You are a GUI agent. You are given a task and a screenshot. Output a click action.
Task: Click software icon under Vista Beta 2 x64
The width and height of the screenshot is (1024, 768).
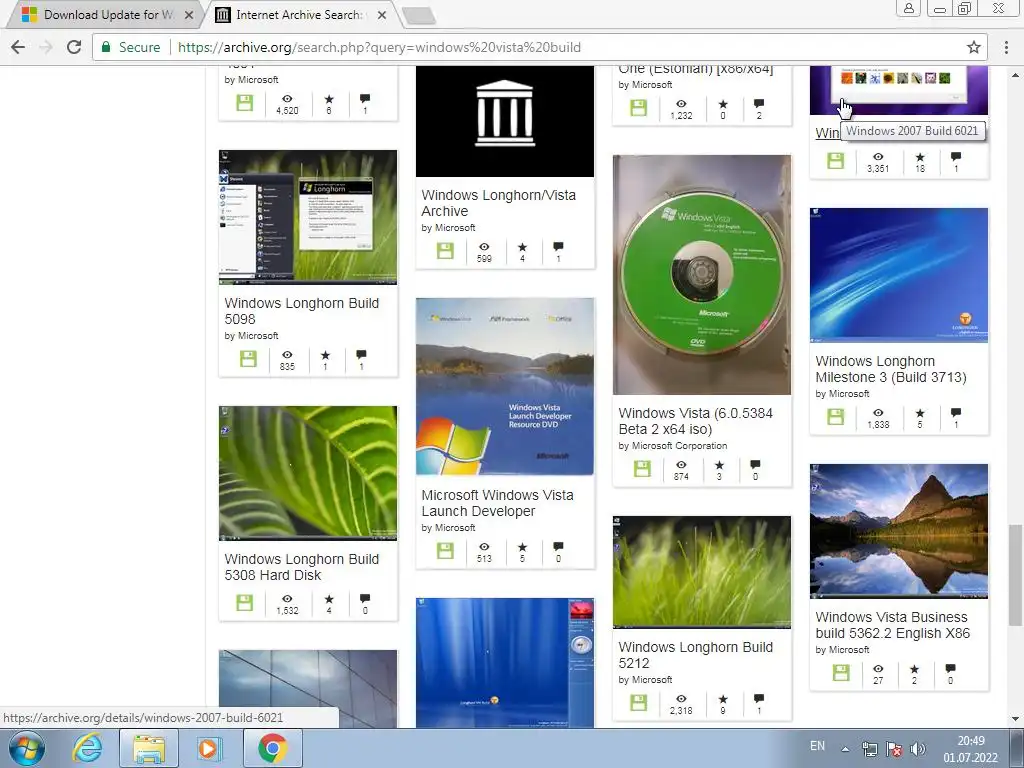point(643,469)
